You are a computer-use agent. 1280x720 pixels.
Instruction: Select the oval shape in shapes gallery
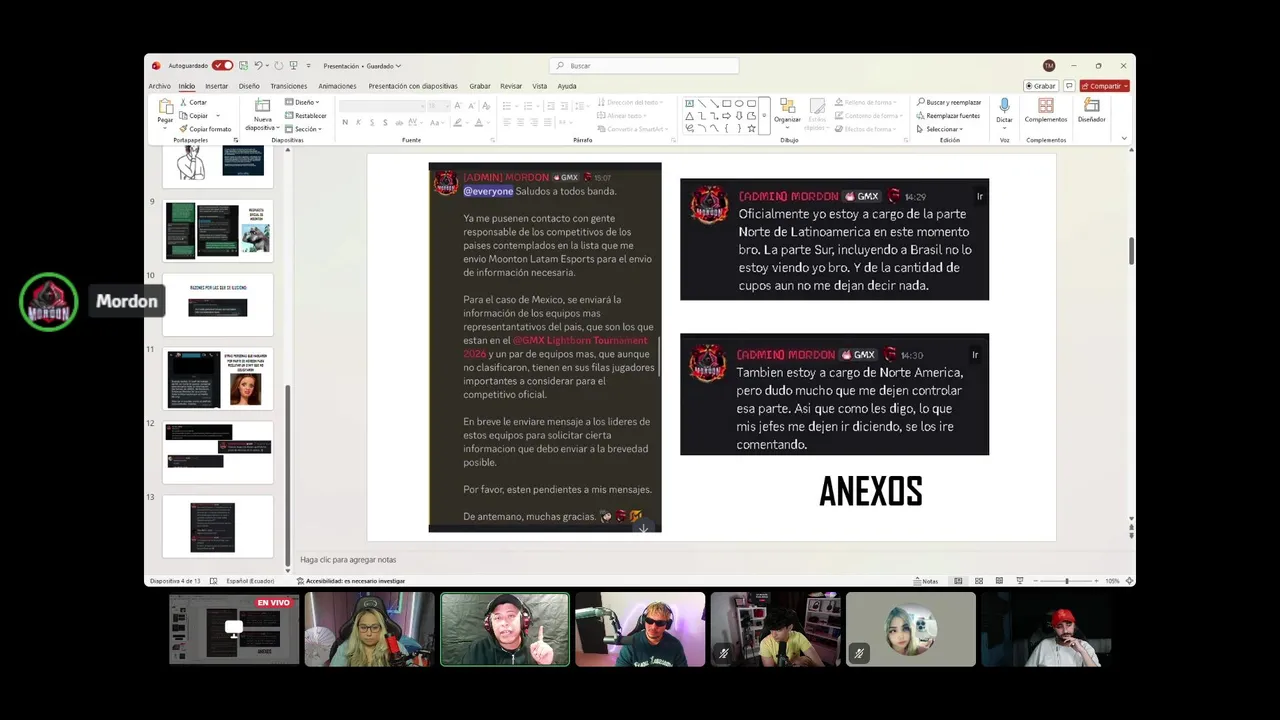[739, 103]
